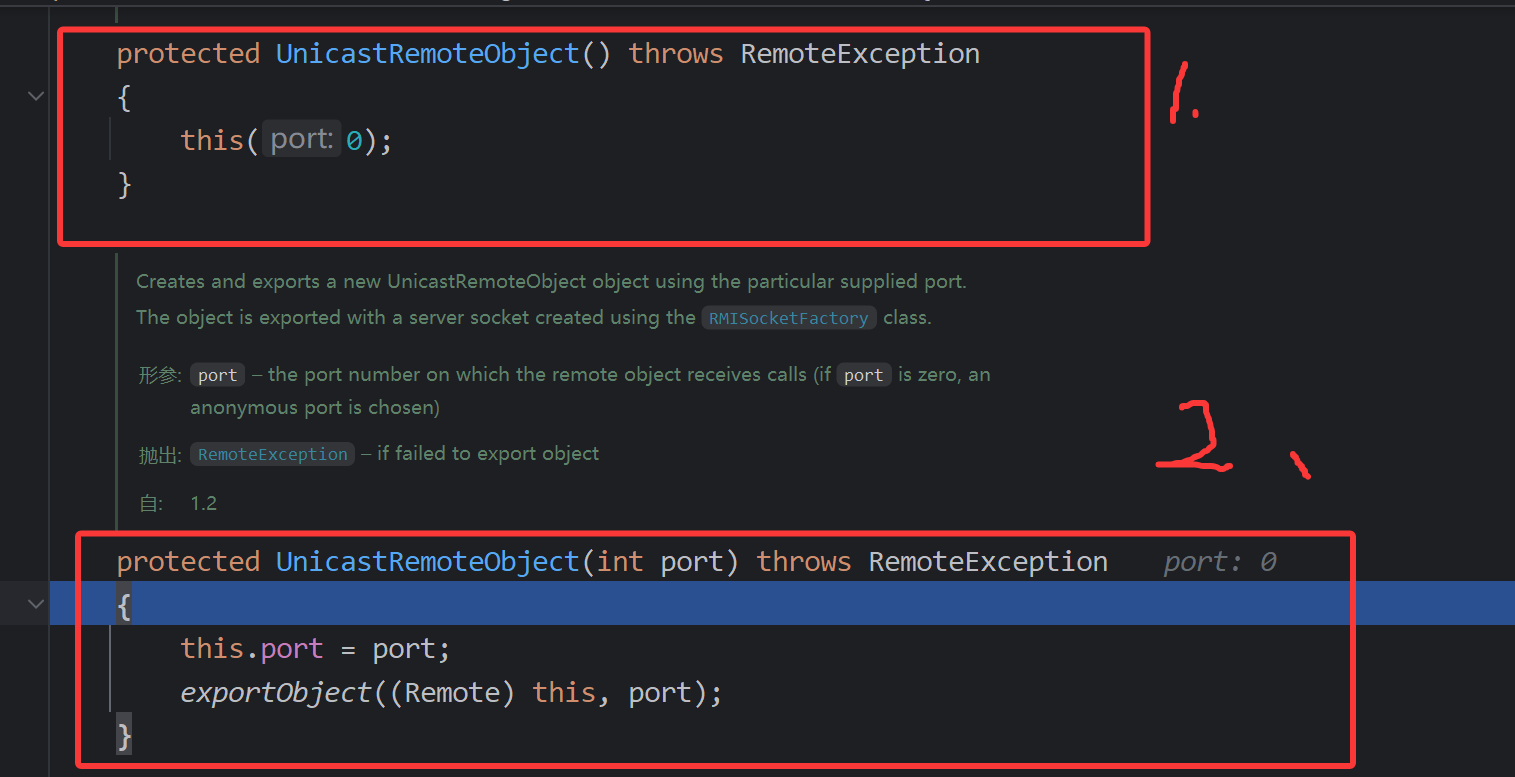This screenshot has width=1515, height=777.
Task: Click the 'port:' inlay hint inside this()
Action: click(x=300, y=140)
